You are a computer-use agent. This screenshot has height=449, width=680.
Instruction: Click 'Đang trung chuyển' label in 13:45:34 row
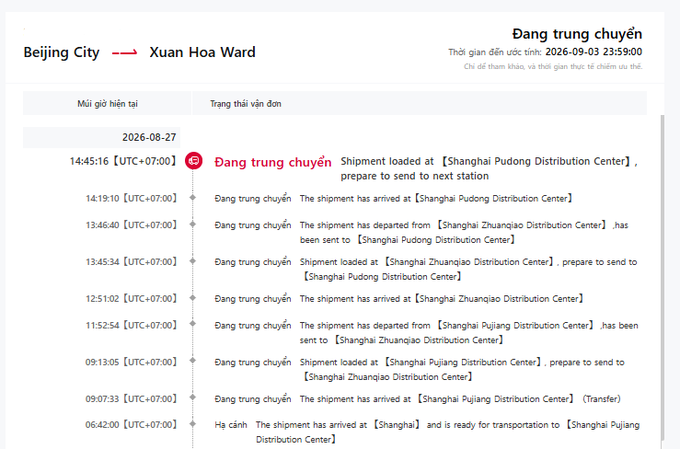[x=253, y=262]
